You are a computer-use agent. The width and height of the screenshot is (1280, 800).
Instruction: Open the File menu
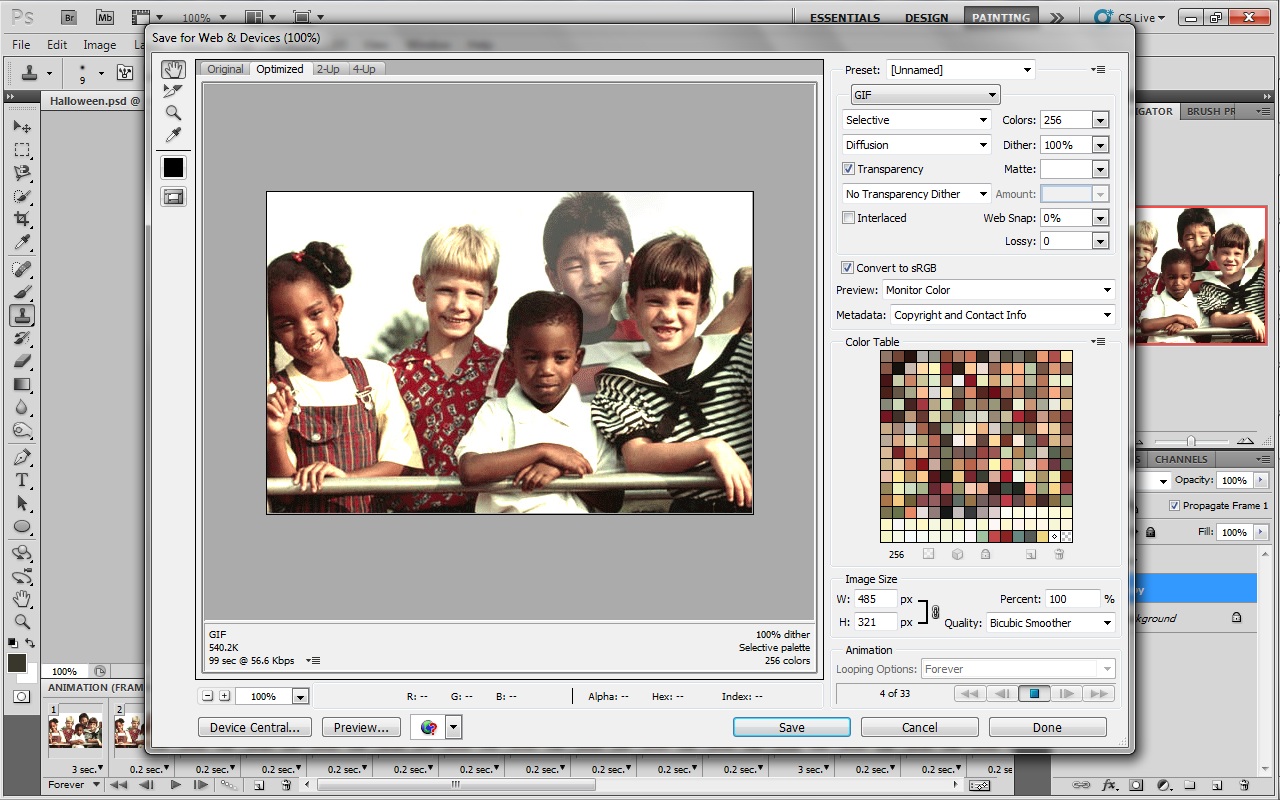tap(21, 45)
